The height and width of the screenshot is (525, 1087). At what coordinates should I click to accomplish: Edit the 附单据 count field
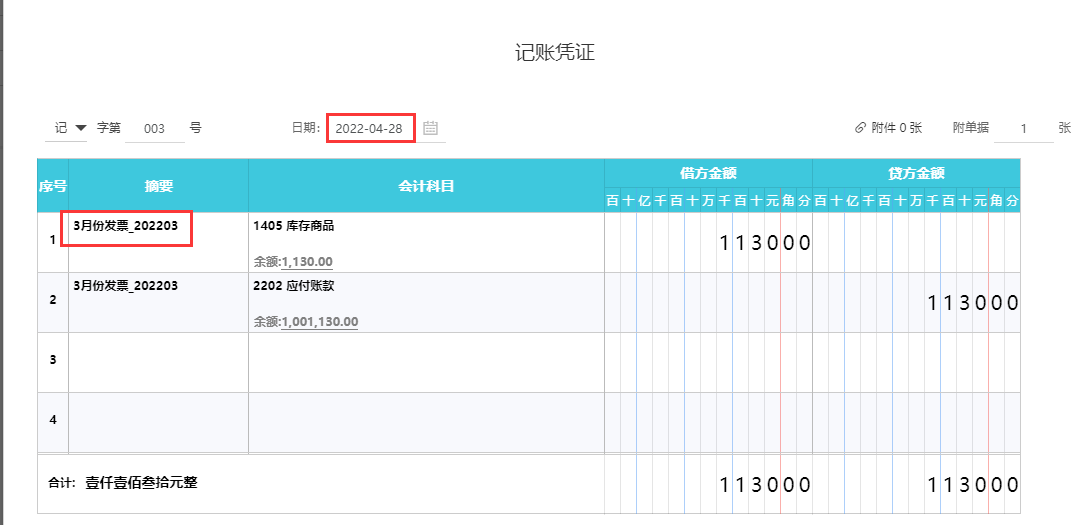point(1023,129)
